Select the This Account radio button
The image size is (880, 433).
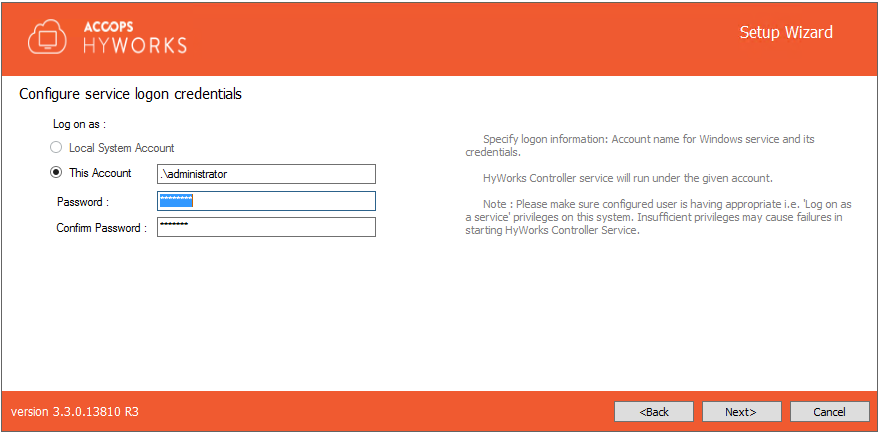tap(56, 173)
